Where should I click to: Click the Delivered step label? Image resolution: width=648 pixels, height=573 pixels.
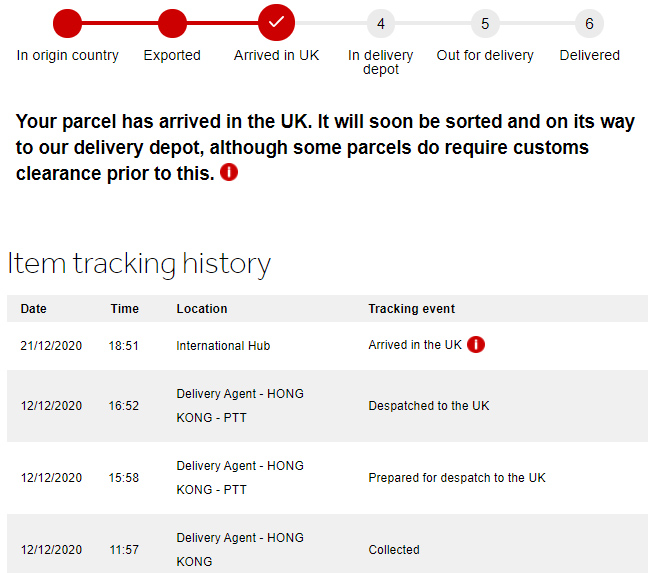tap(589, 55)
